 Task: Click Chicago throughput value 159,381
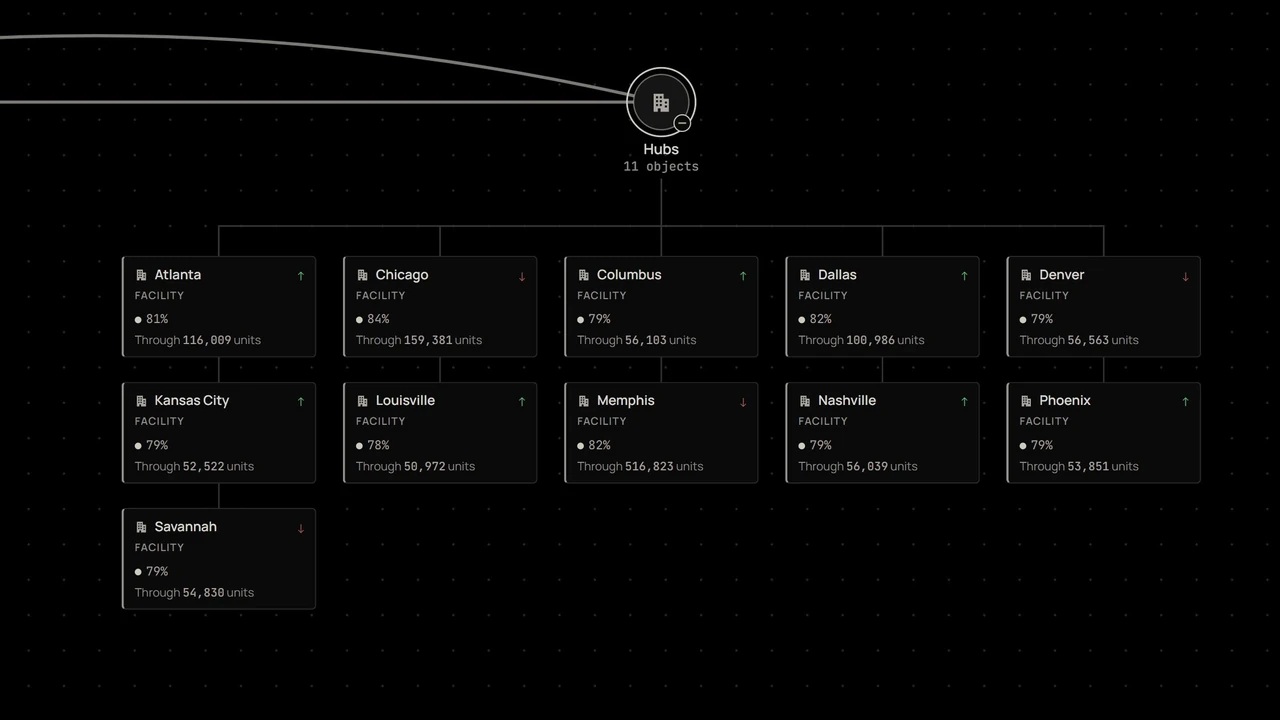(428, 341)
